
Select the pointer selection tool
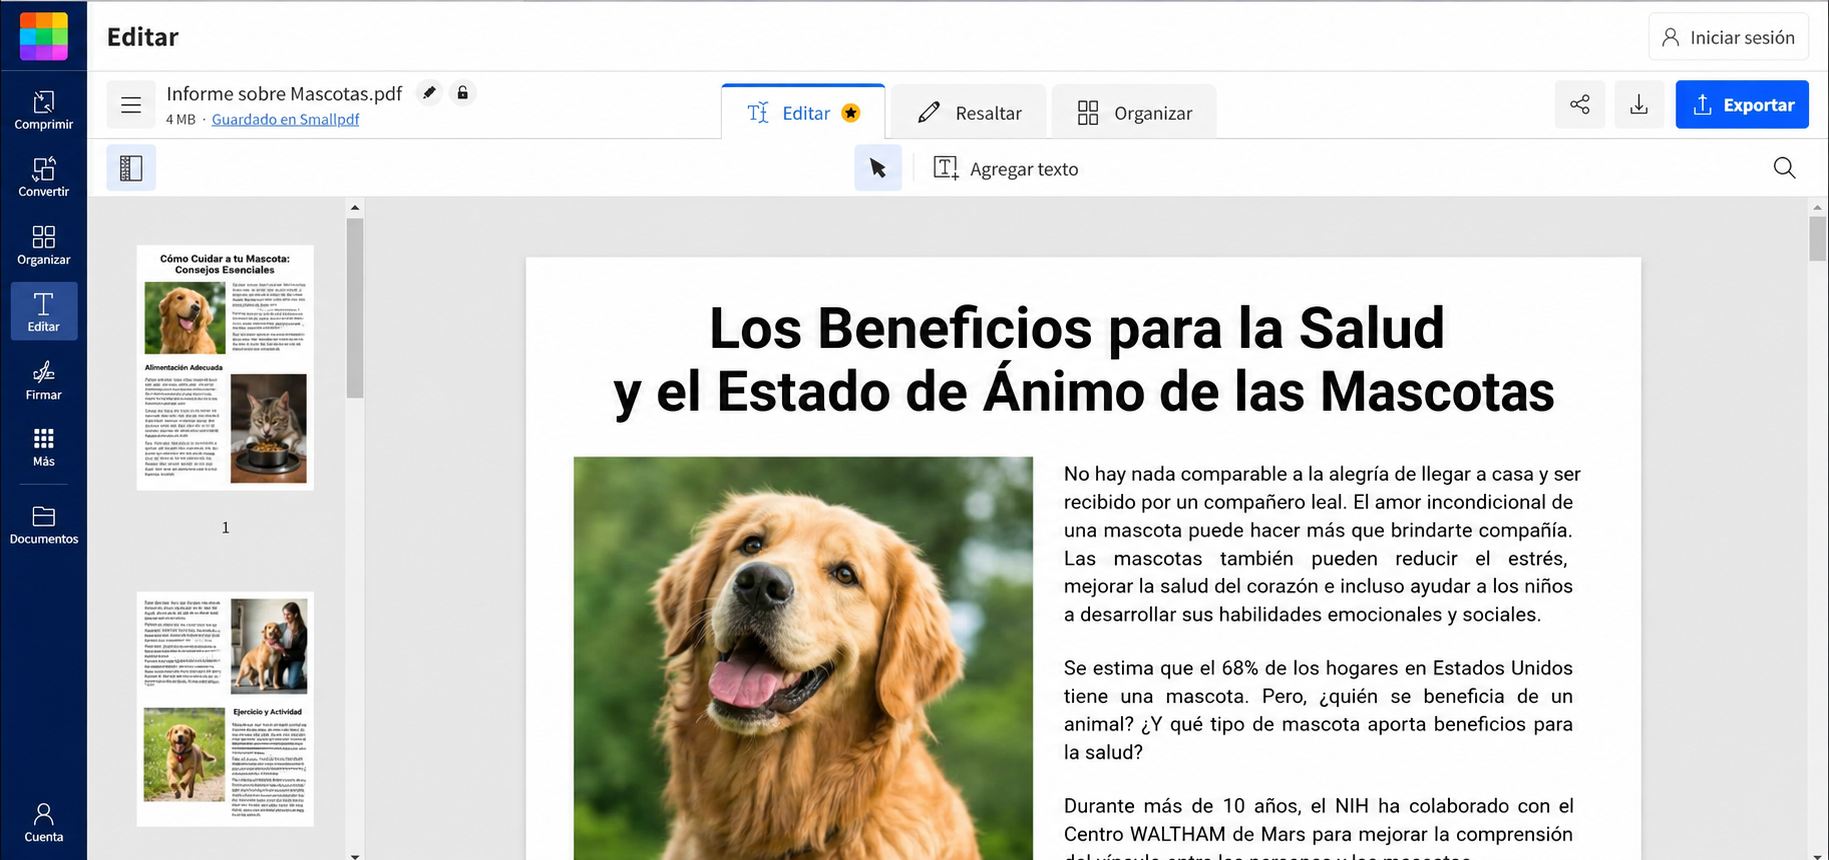878,168
